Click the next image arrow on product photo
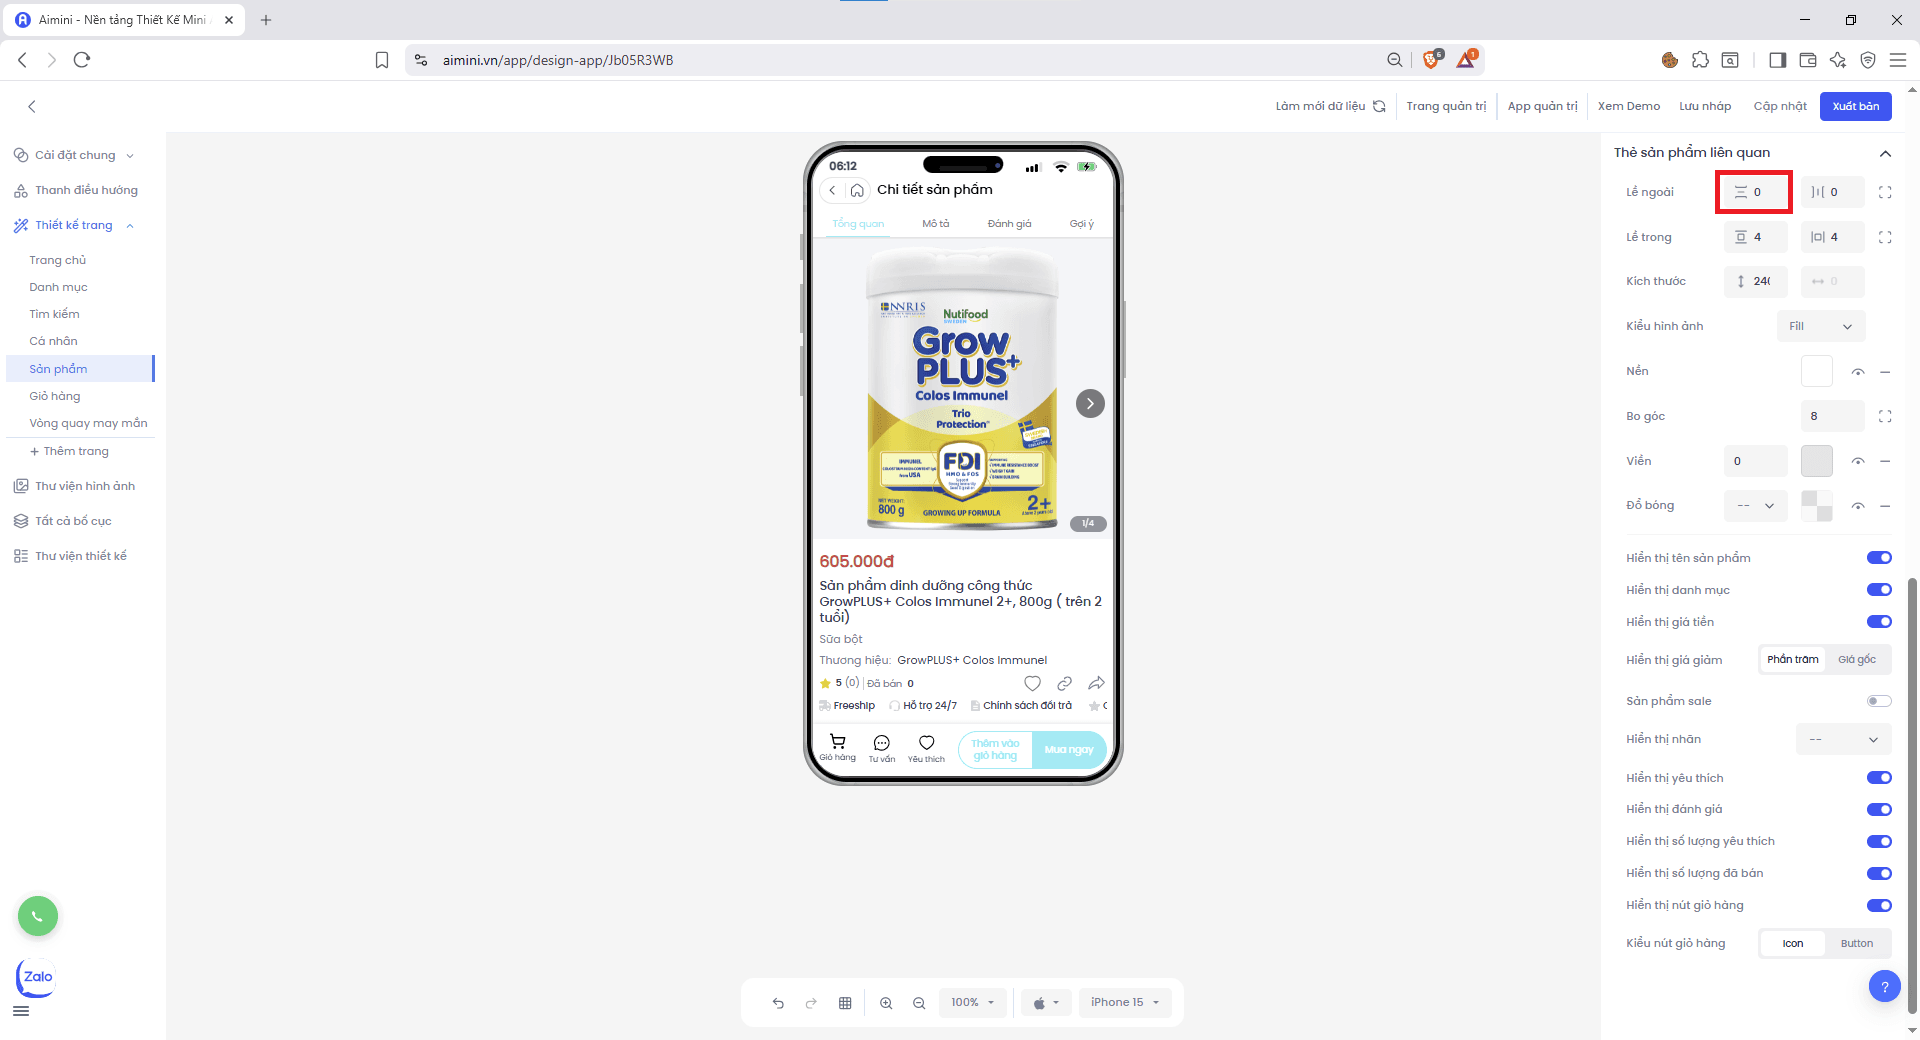1920x1040 pixels. click(1090, 403)
